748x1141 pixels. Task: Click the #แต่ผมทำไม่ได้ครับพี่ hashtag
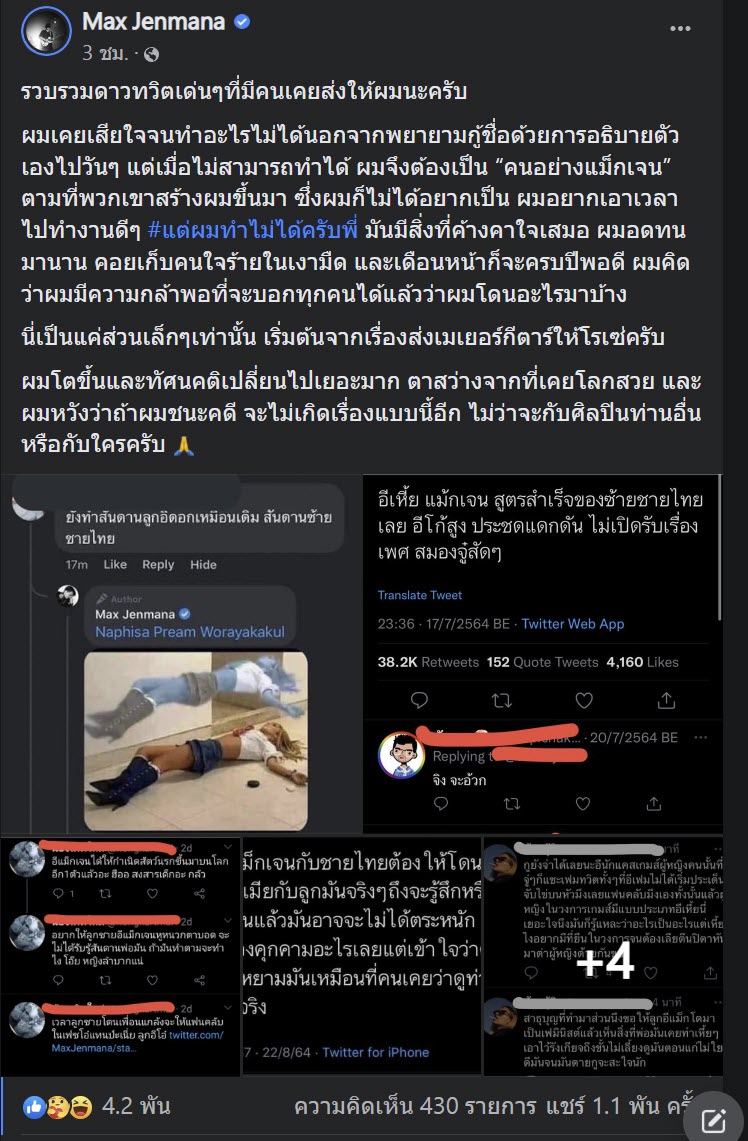252,231
